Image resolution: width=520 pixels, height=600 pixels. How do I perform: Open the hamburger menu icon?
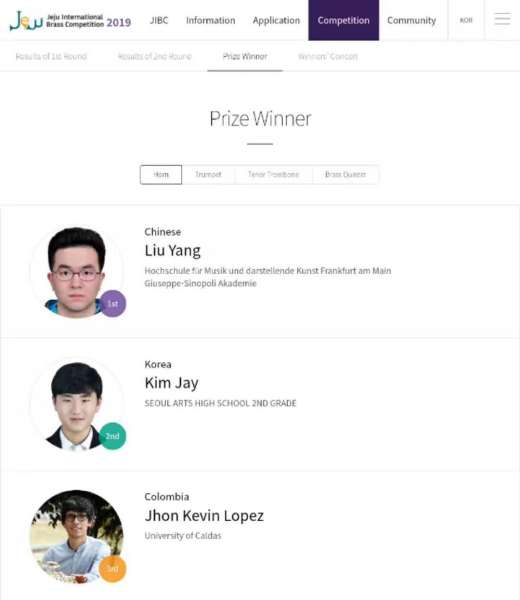click(x=502, y=19)
